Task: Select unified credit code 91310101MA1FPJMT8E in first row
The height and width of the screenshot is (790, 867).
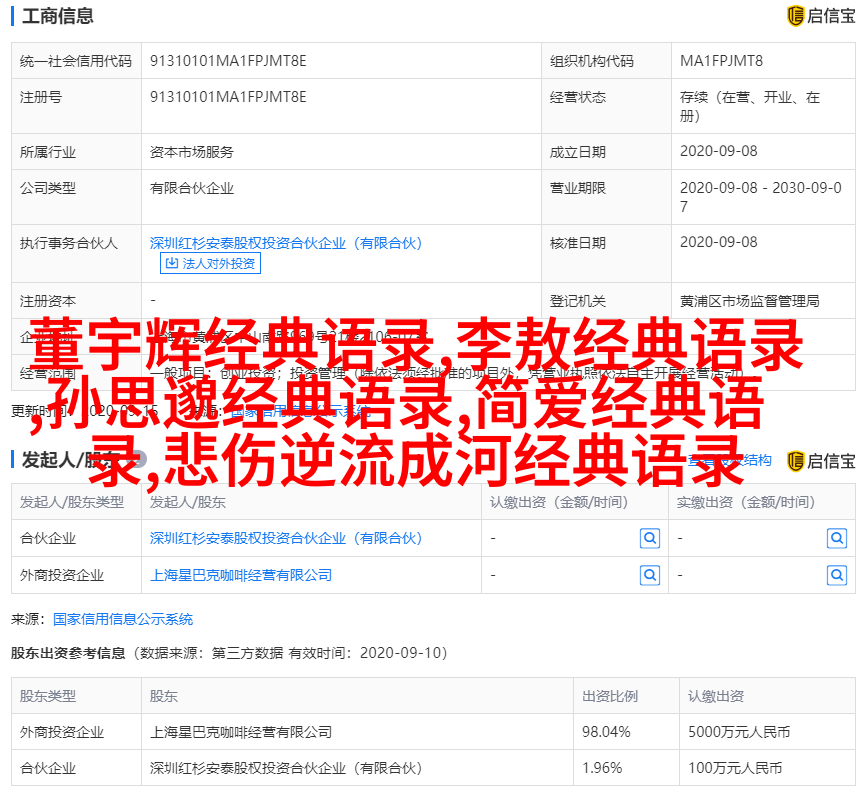Action: [228, 61]
